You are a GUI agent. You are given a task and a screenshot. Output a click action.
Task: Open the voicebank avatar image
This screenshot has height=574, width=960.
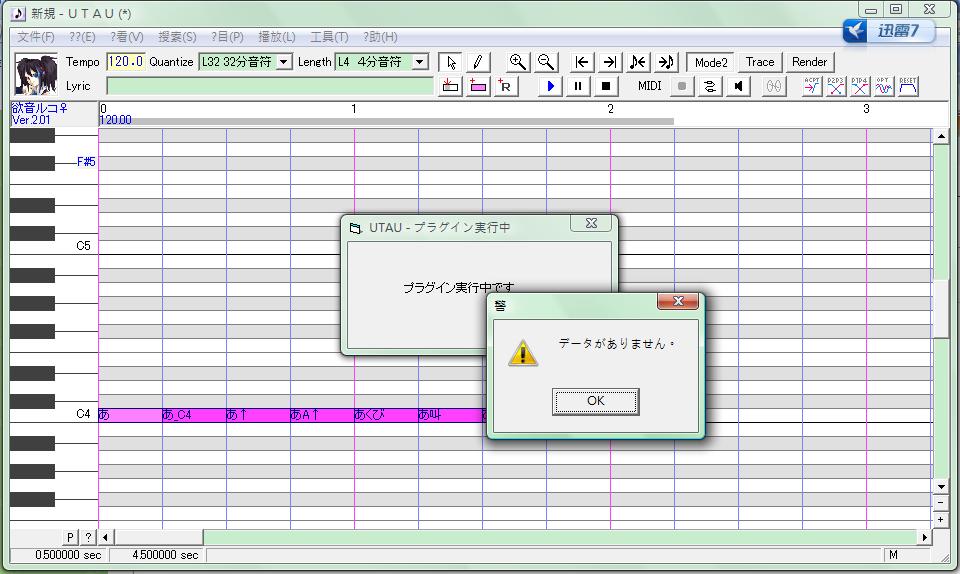36,75
